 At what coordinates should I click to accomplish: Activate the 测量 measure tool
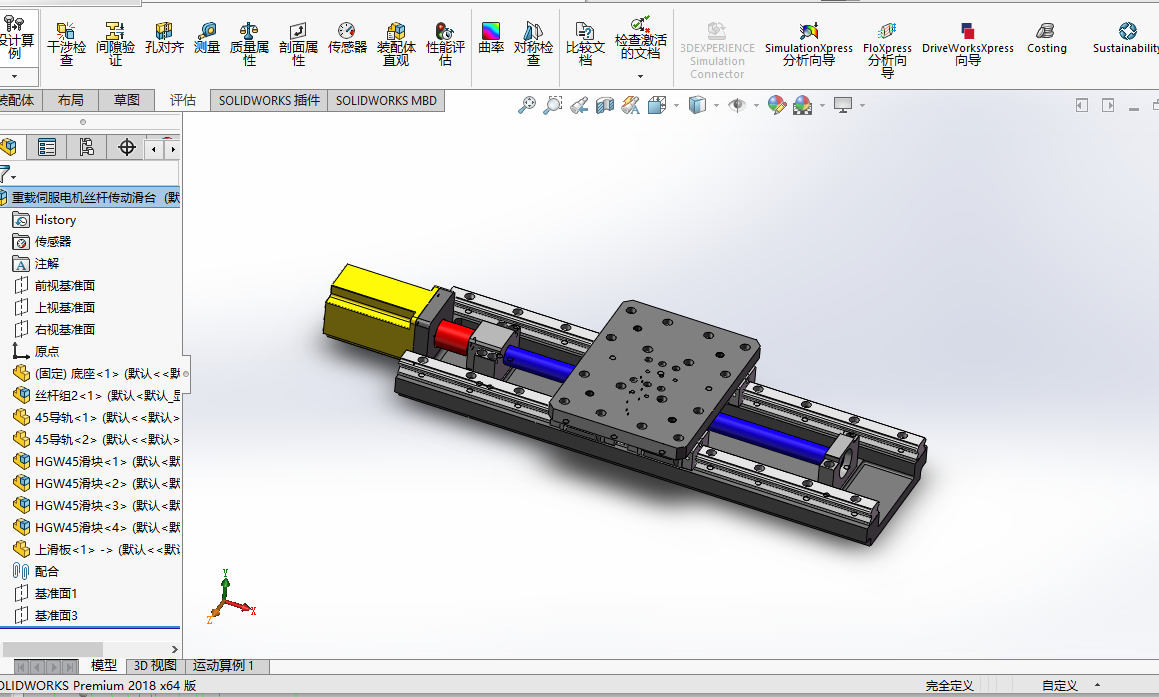207,38
